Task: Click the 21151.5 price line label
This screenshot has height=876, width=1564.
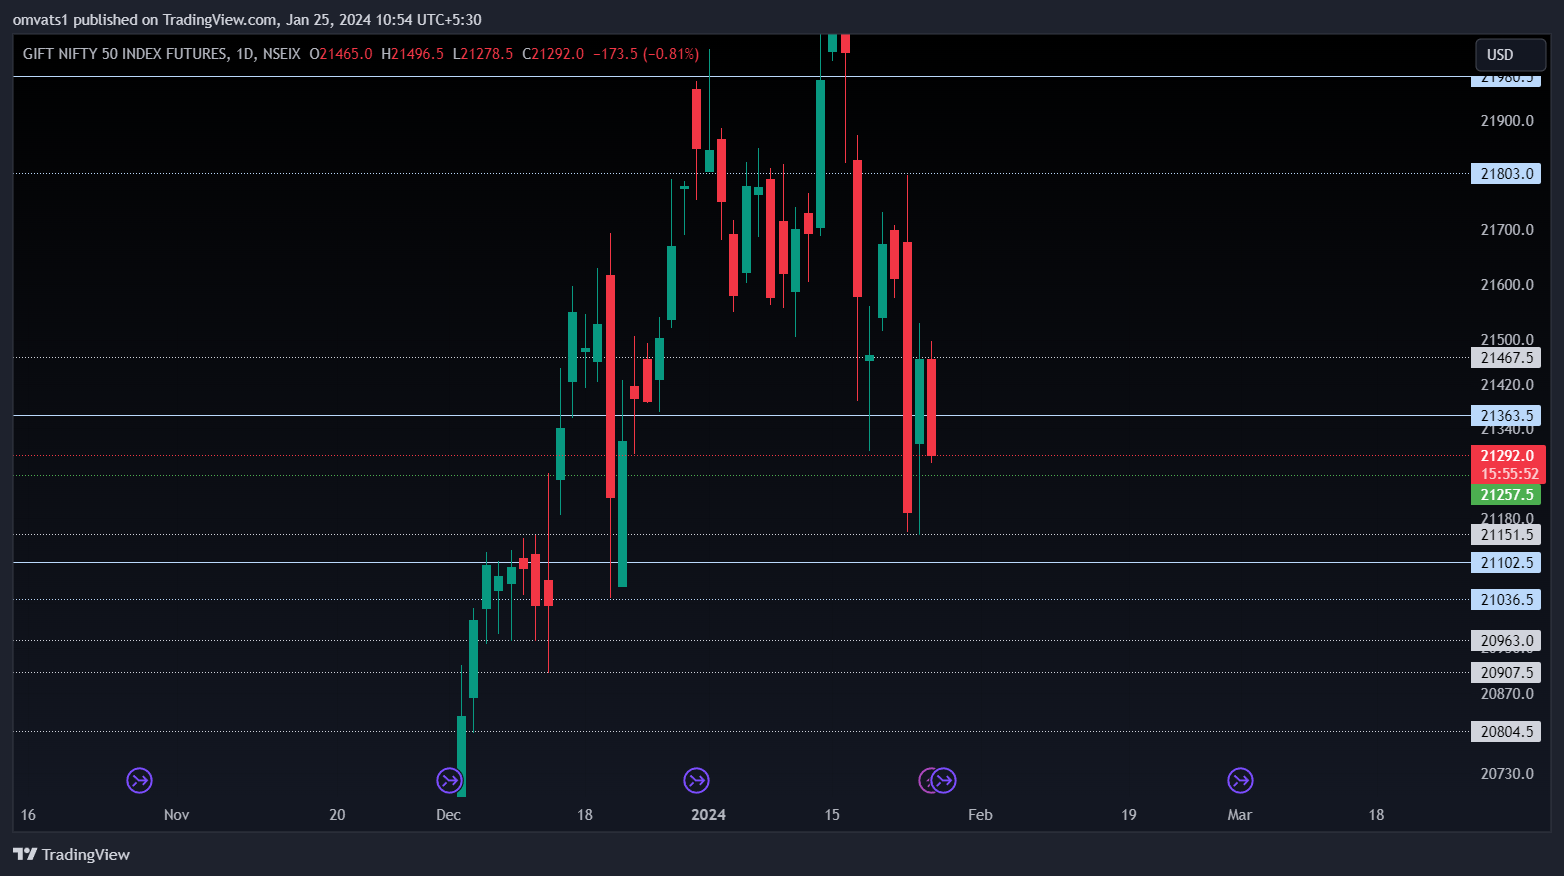Action: click(x=1506, y=535)
